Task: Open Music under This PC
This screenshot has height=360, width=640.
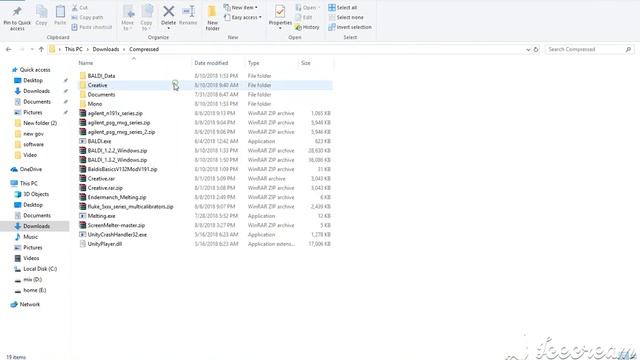Action: point(30,237)
